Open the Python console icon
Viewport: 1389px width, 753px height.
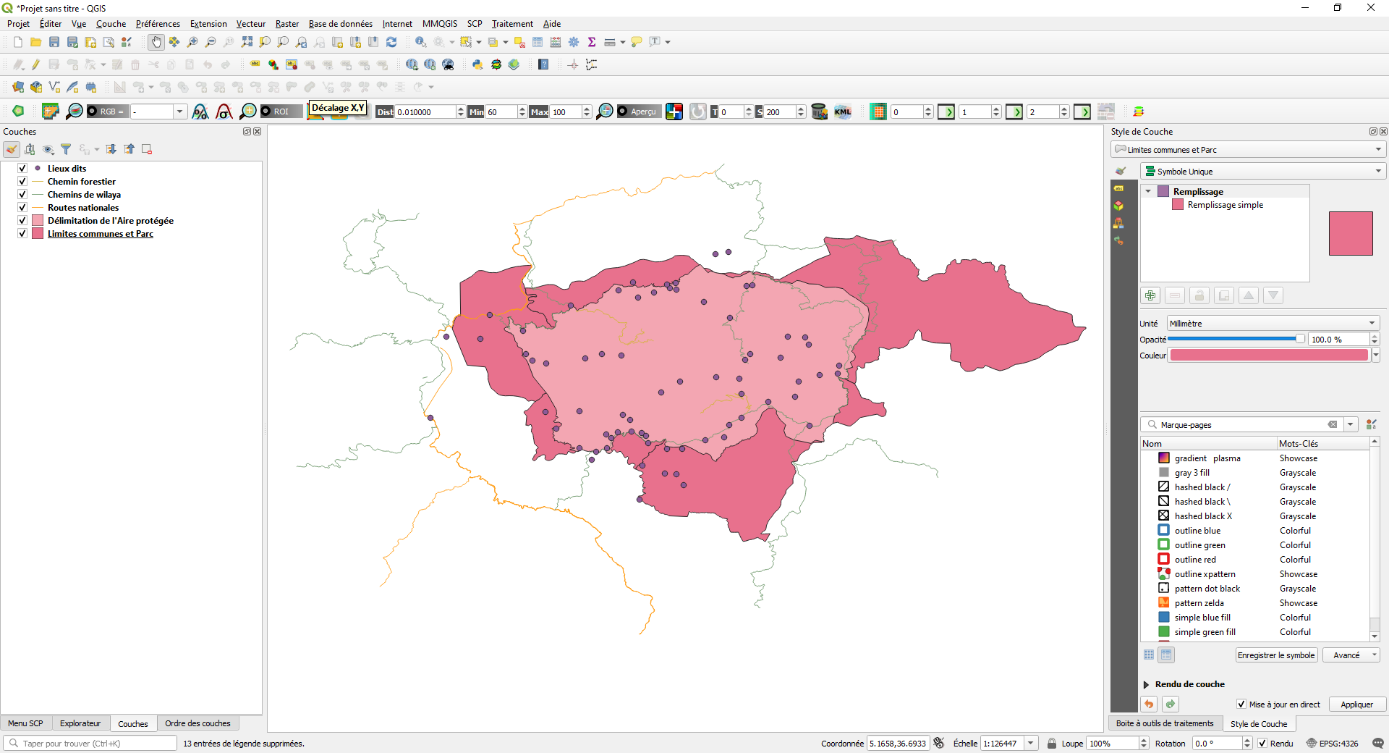click(x=477, y=64)
